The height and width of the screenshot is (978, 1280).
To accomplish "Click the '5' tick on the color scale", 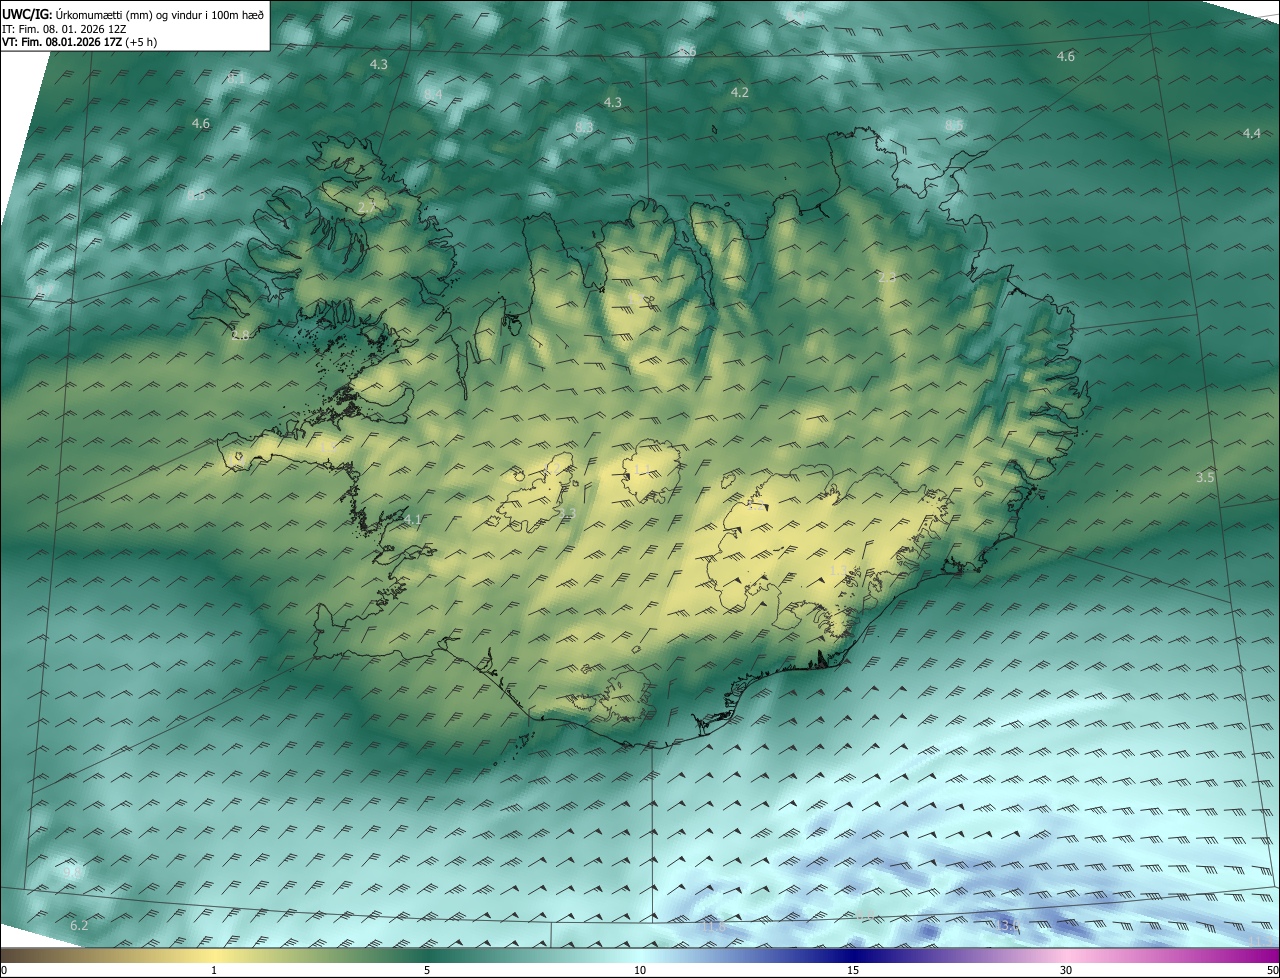I will coord(427,970).
